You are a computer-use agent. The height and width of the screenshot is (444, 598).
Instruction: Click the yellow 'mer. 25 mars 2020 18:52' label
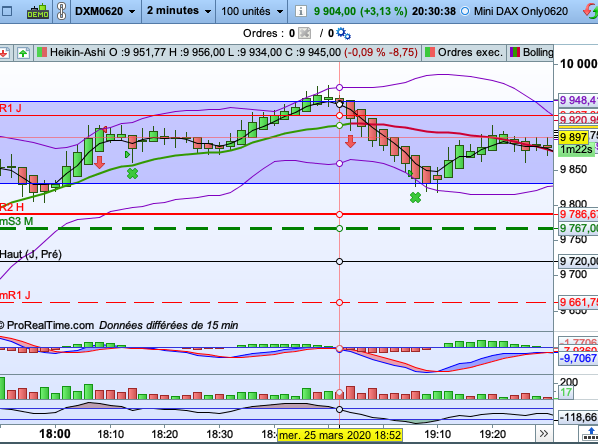coord(340,435)
